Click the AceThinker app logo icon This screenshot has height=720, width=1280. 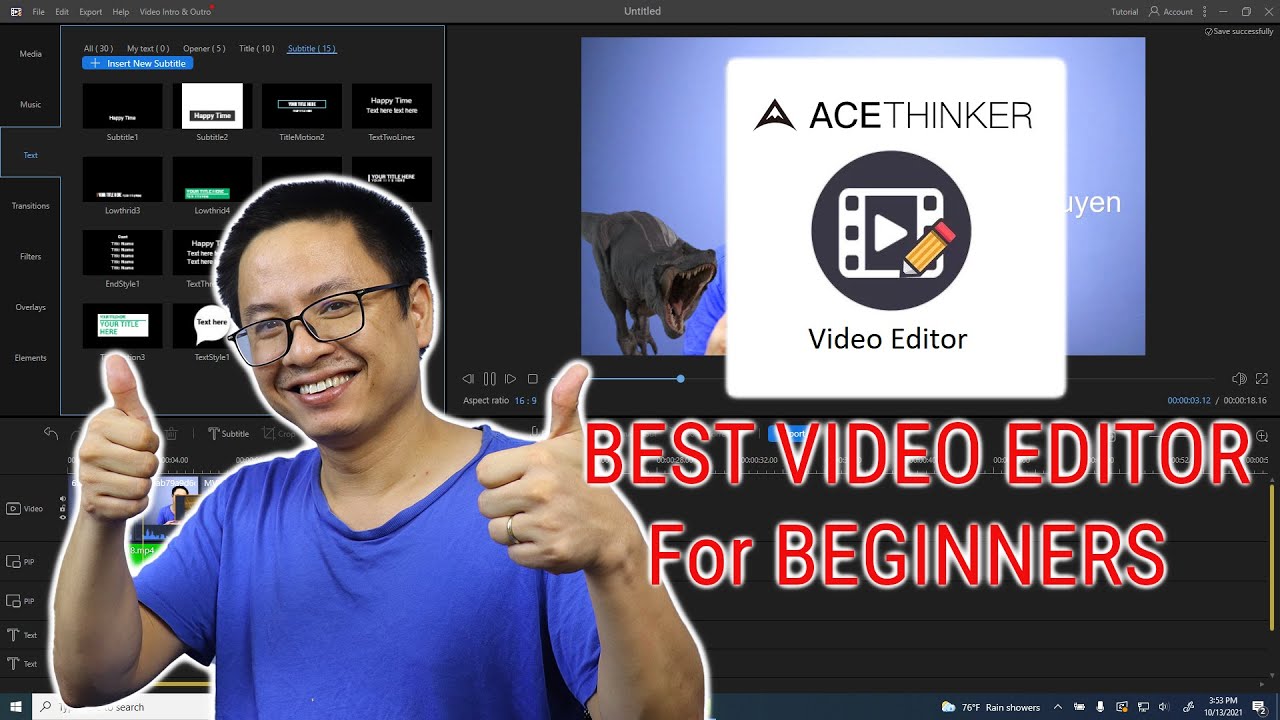(16, 12)
